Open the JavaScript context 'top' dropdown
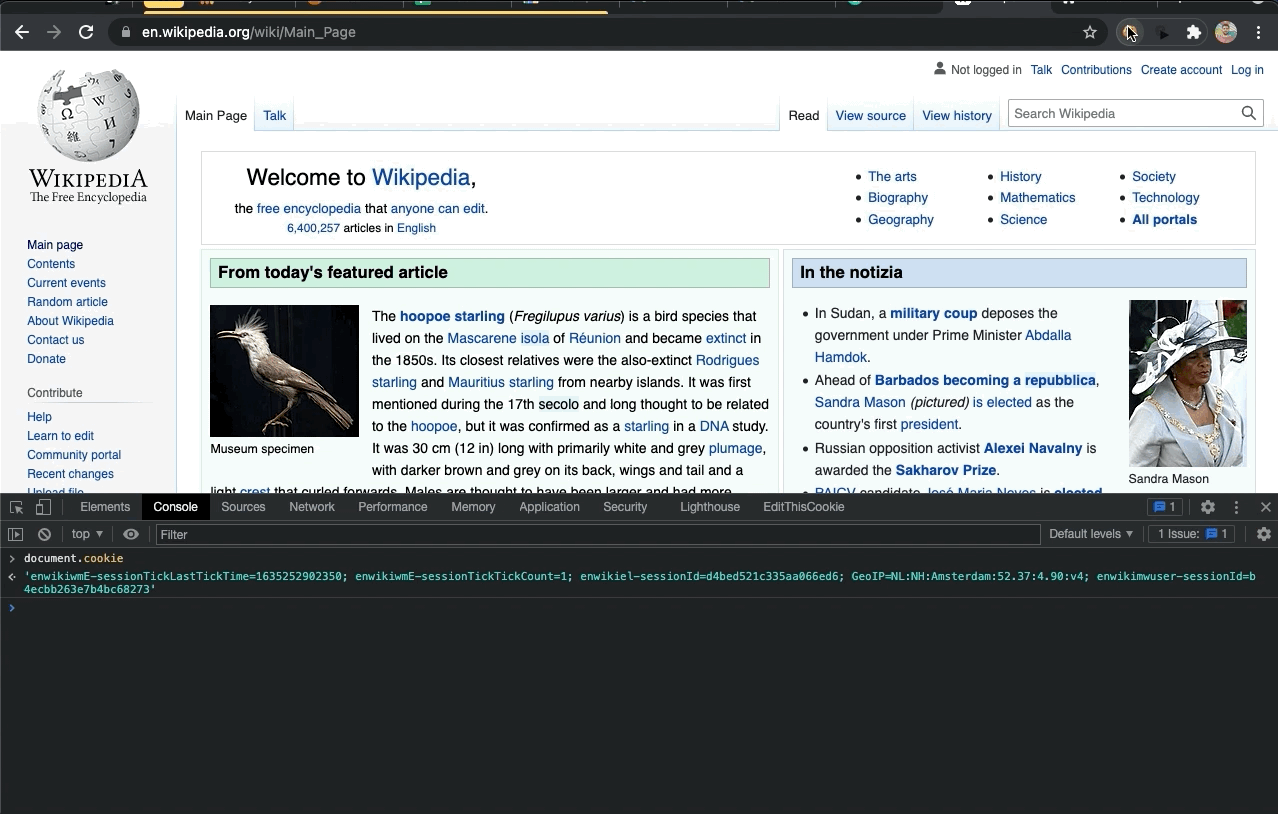Screen dimensions: 1278x814 click(87, 534)
